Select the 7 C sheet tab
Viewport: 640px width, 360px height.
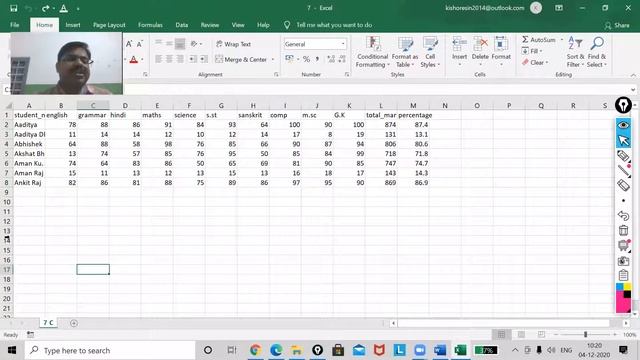click(48, 322)
